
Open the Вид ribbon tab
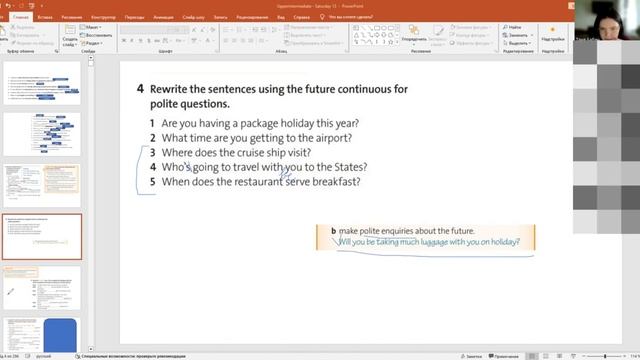pos(281,17)
